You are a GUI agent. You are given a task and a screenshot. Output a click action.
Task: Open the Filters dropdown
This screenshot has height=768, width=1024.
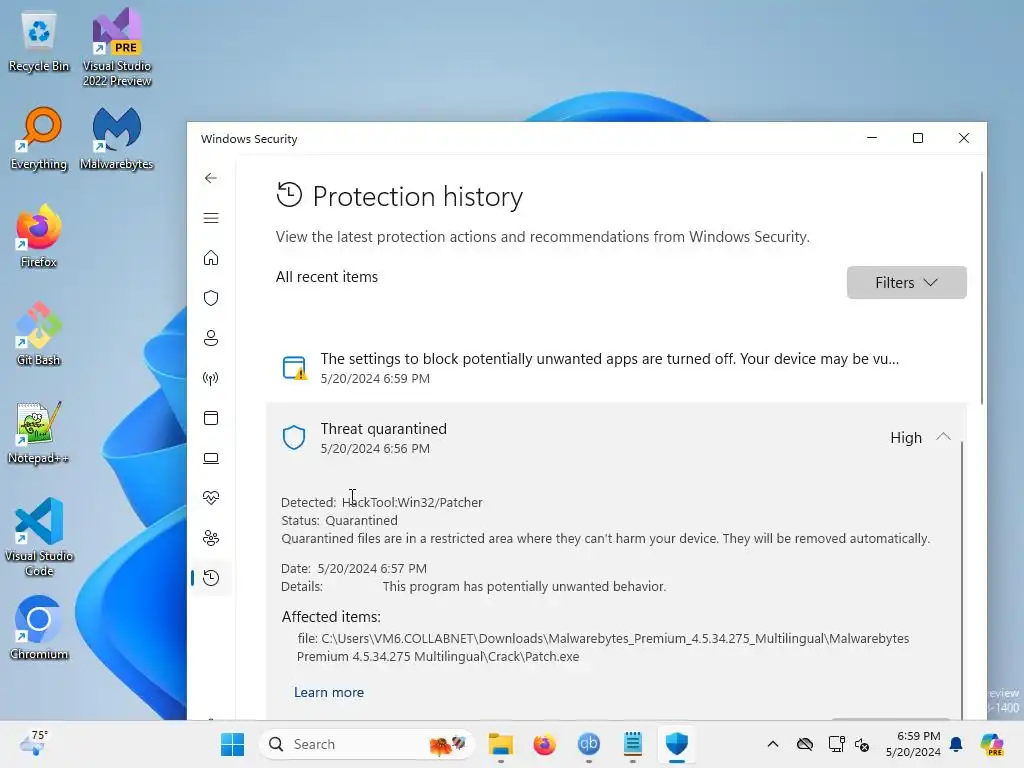906,283
